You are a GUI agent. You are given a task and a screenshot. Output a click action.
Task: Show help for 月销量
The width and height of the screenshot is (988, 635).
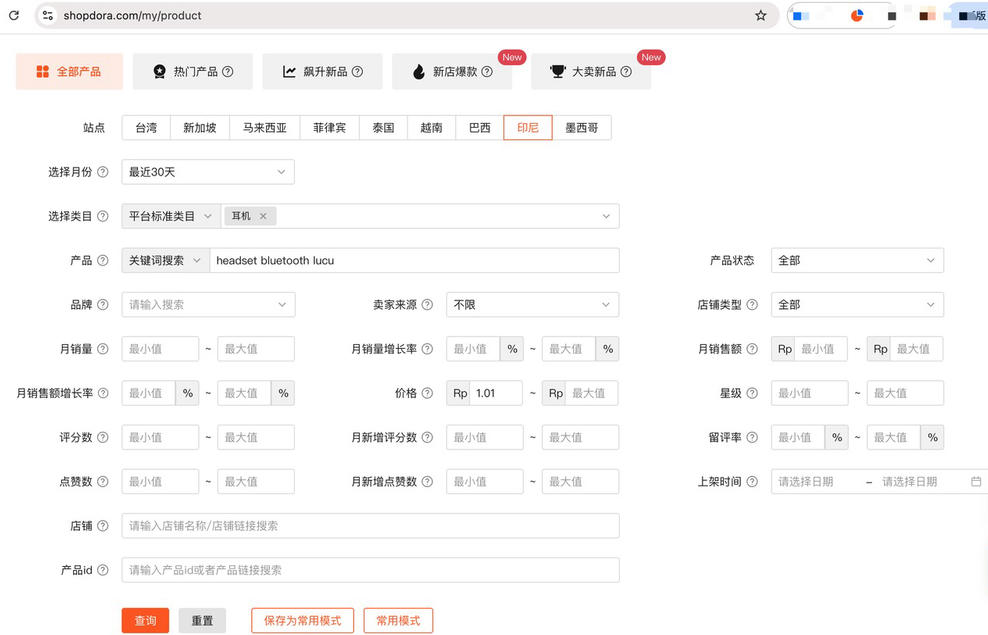point(103,349)
